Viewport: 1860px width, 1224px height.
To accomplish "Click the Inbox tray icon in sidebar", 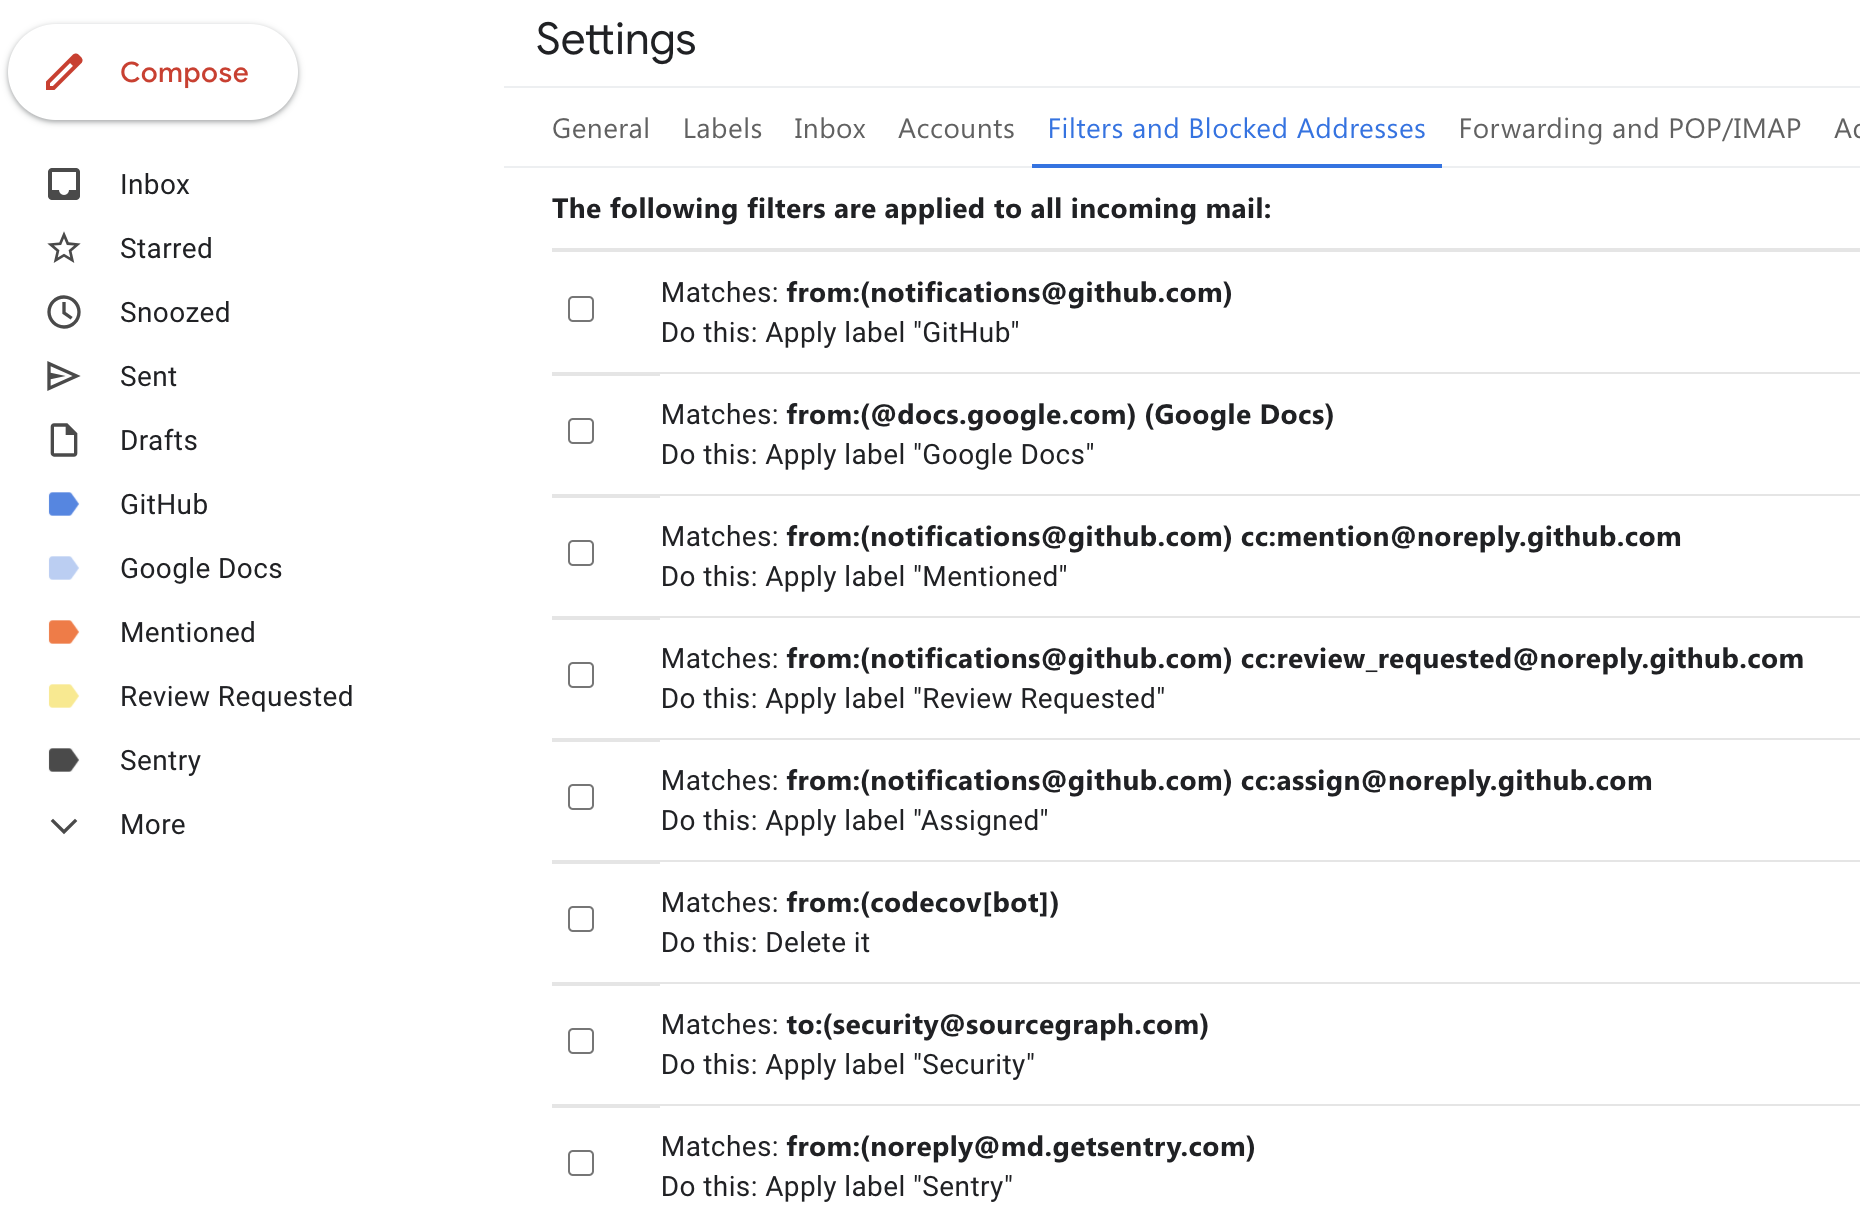I will click(64, 184).
